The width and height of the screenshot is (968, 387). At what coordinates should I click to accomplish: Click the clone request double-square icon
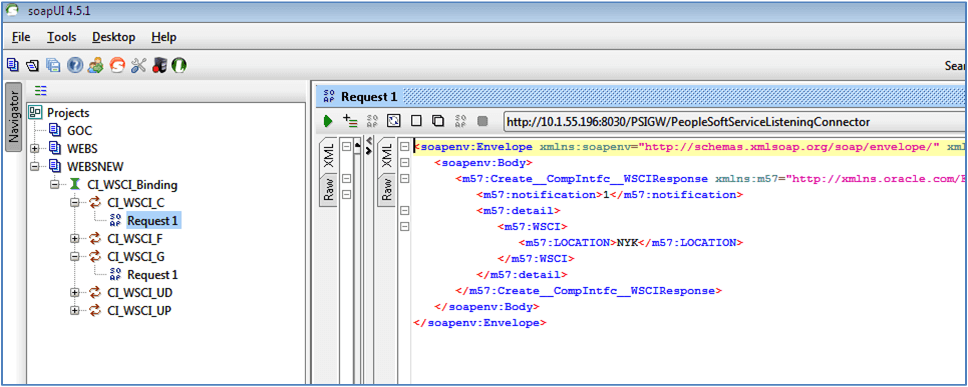point(438,121)
